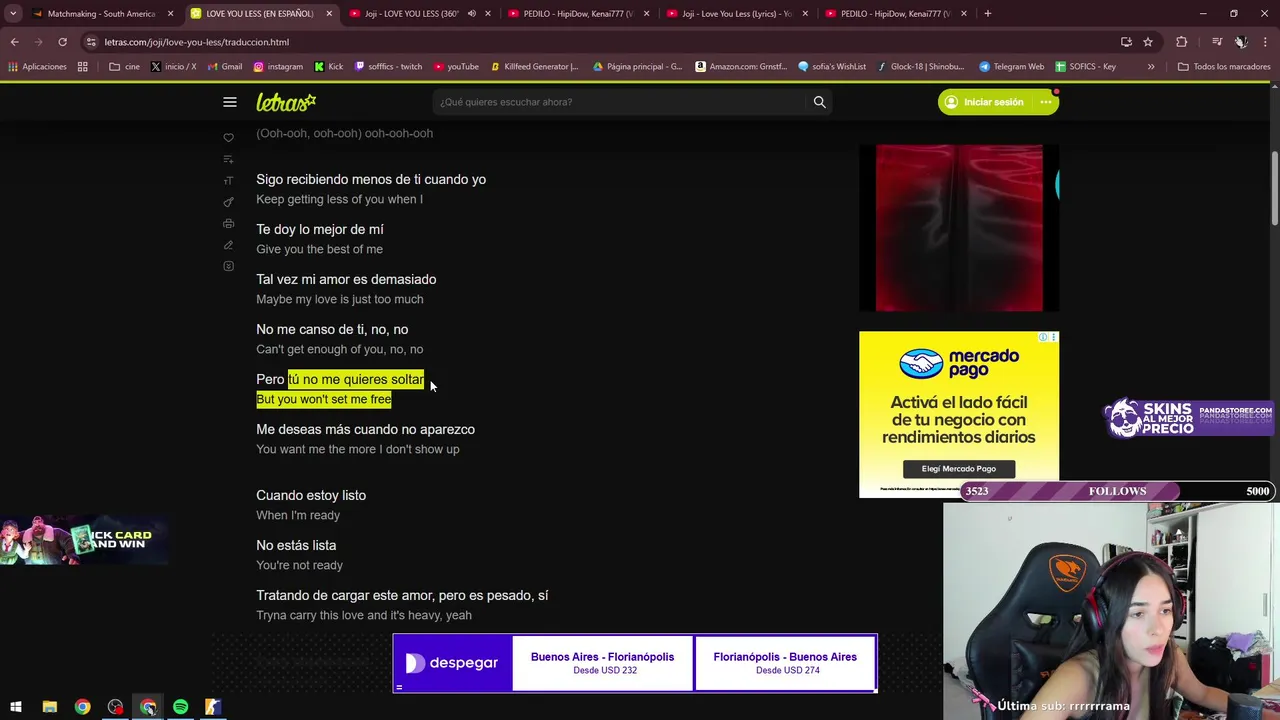Click lyric Sigo recibiendo menos de ti cuando yo
Screen dimensions: 1280x720
(371, 179)
